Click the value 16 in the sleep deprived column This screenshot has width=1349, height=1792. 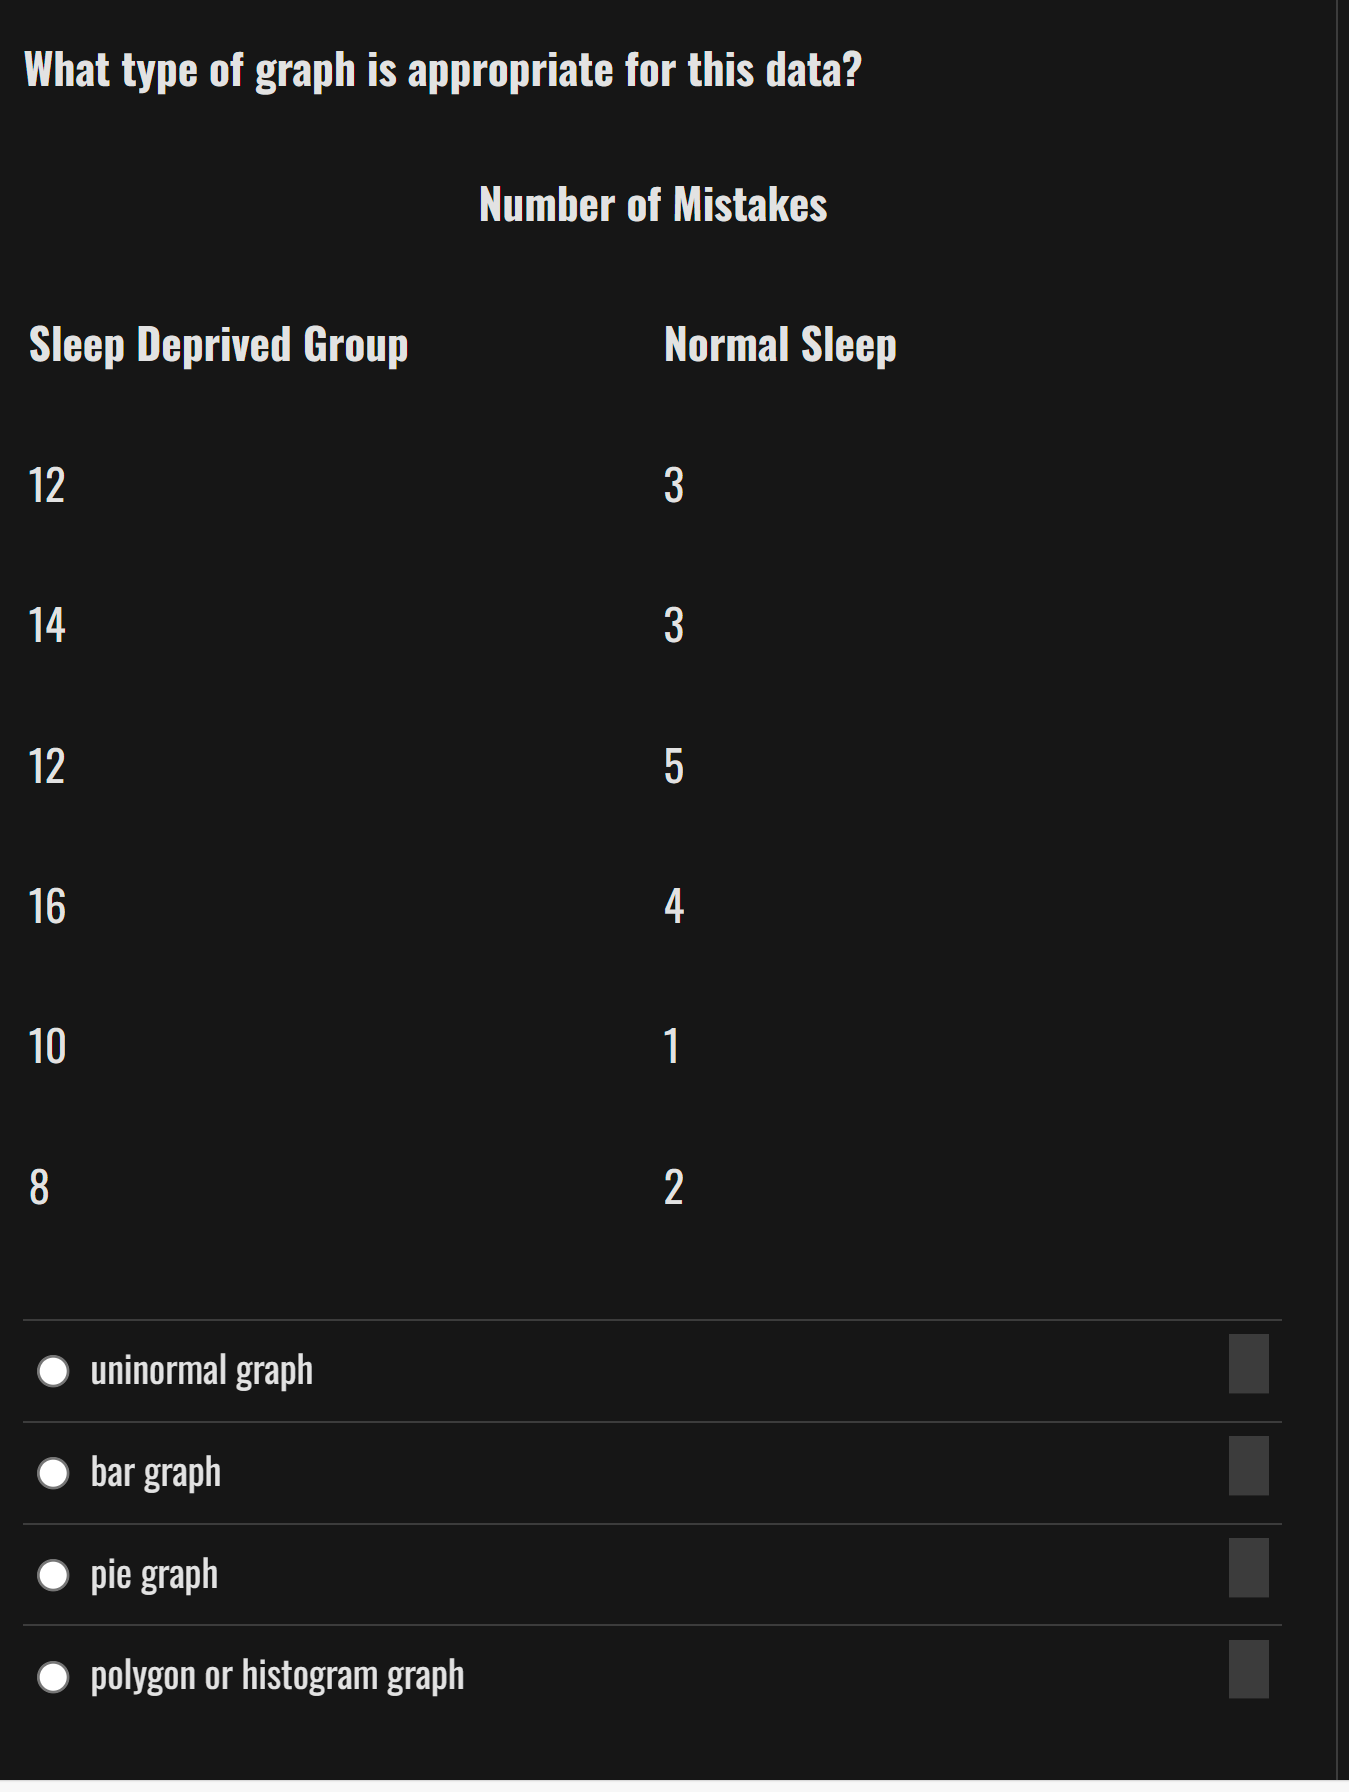point(47,907)
